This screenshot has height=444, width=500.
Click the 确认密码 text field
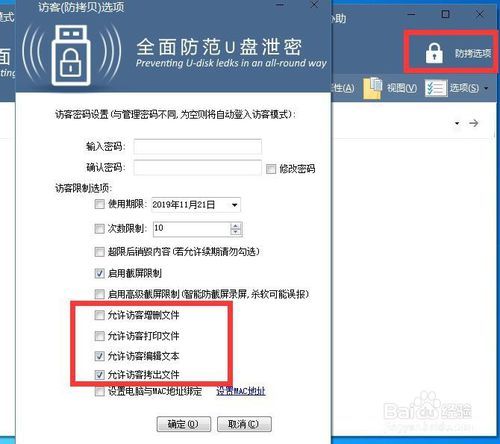(197, 167)
